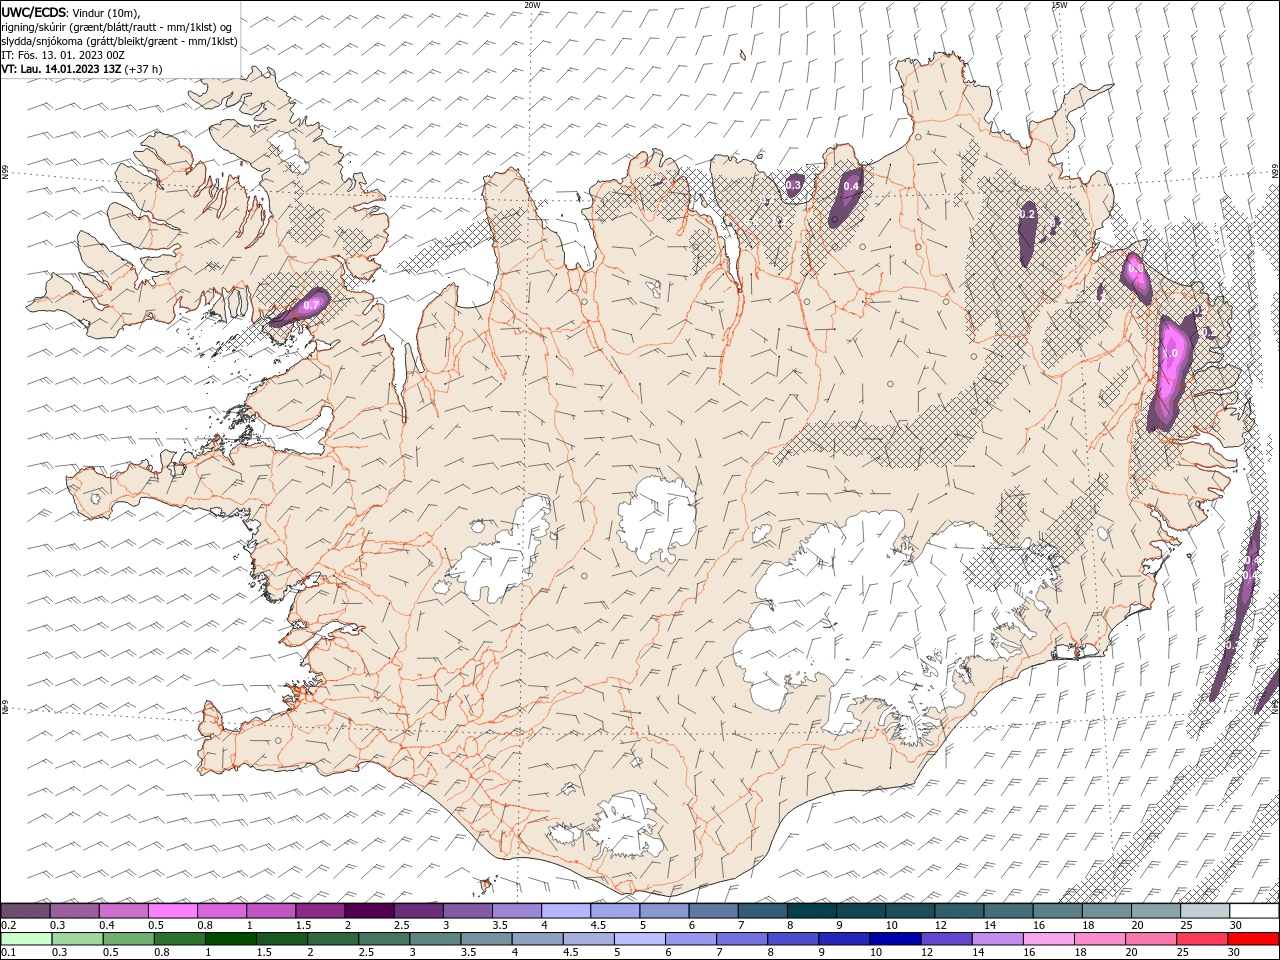Click the upper legend row's 25 light grey swatch
The image size is (1280, 960).
[1206, 911]
